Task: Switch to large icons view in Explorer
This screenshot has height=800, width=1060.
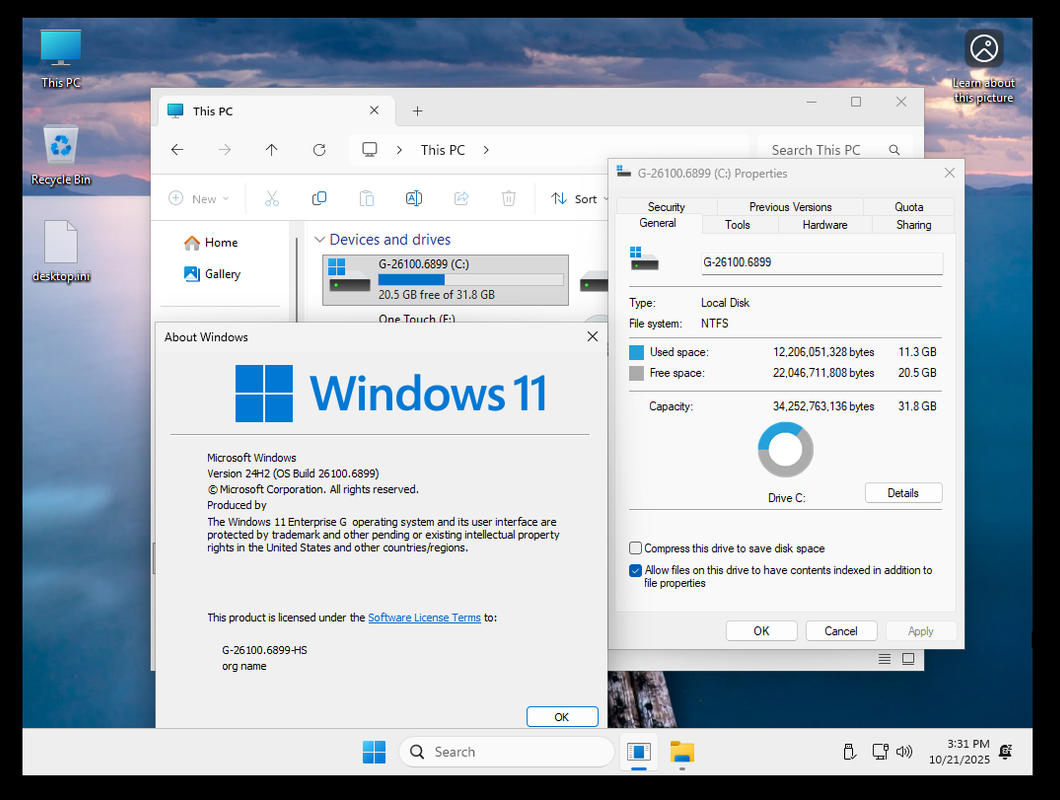Action: tap(908, 659)
